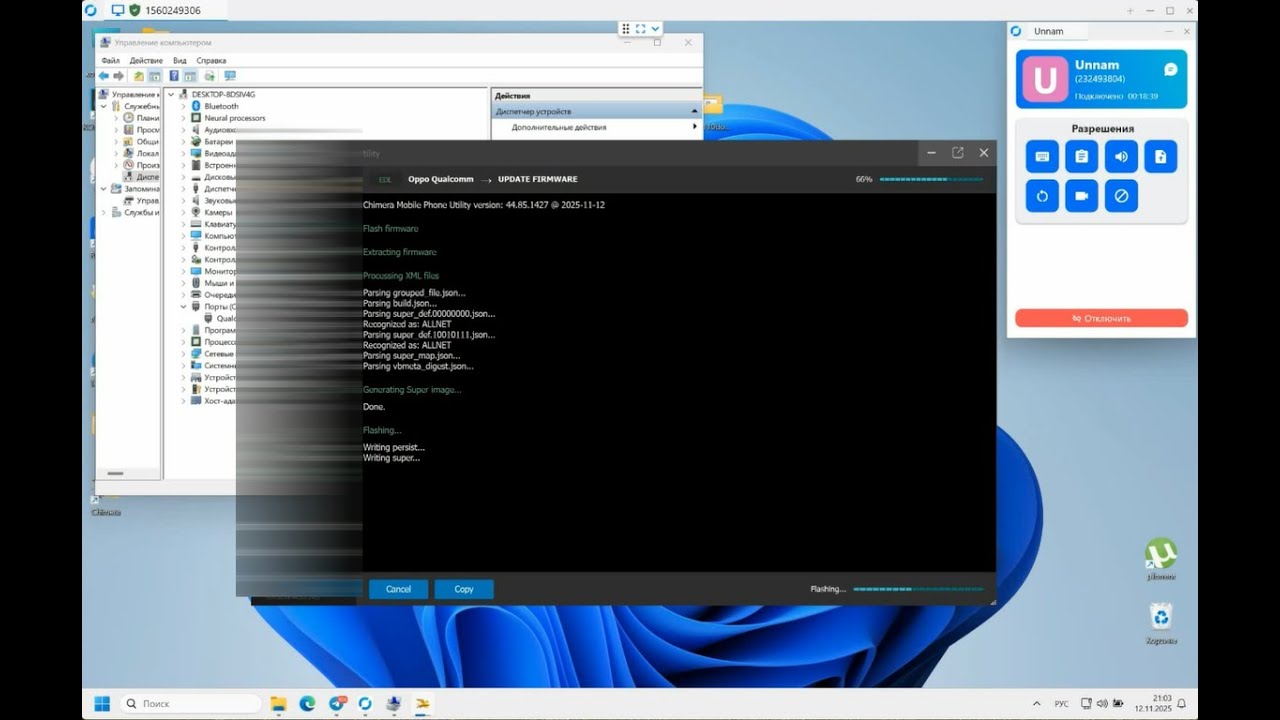
Task: Open File Explorer from the taskbar
Action: tap(279, 703)
